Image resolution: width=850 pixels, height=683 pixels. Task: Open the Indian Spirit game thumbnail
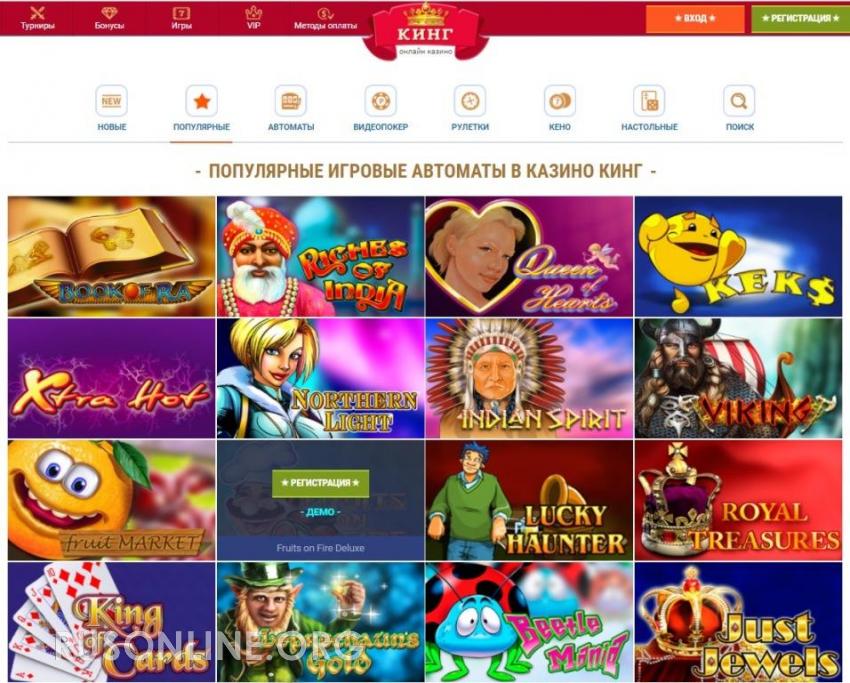coord(529,378)
